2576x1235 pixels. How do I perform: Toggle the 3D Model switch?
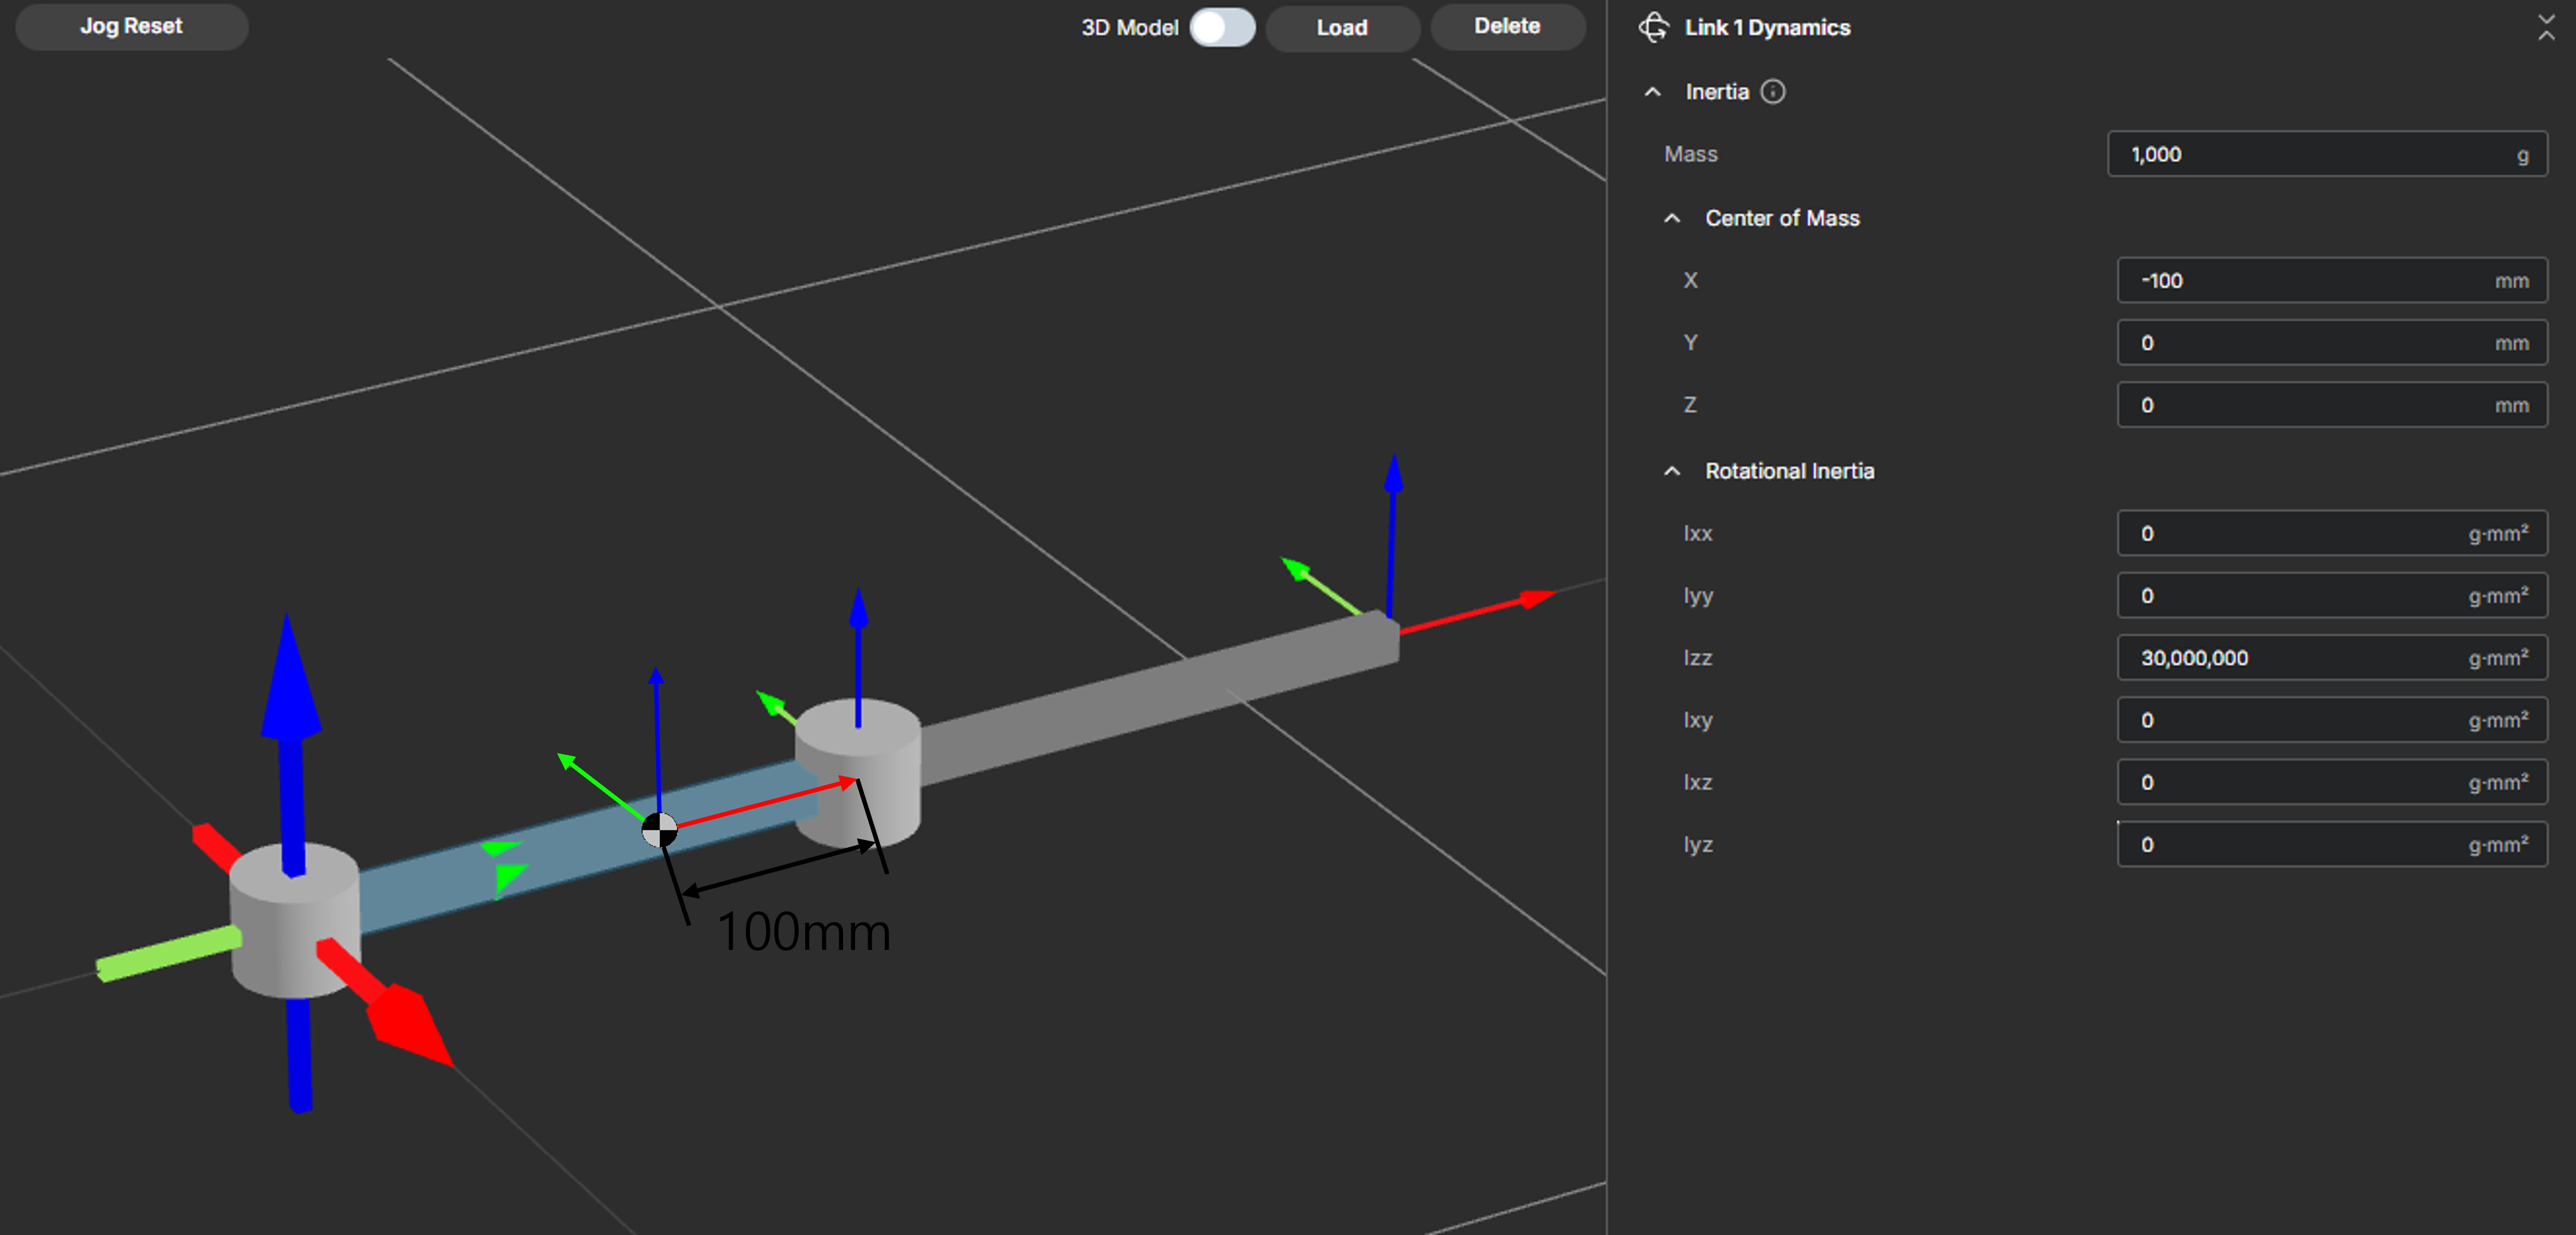pos(1222,27)
